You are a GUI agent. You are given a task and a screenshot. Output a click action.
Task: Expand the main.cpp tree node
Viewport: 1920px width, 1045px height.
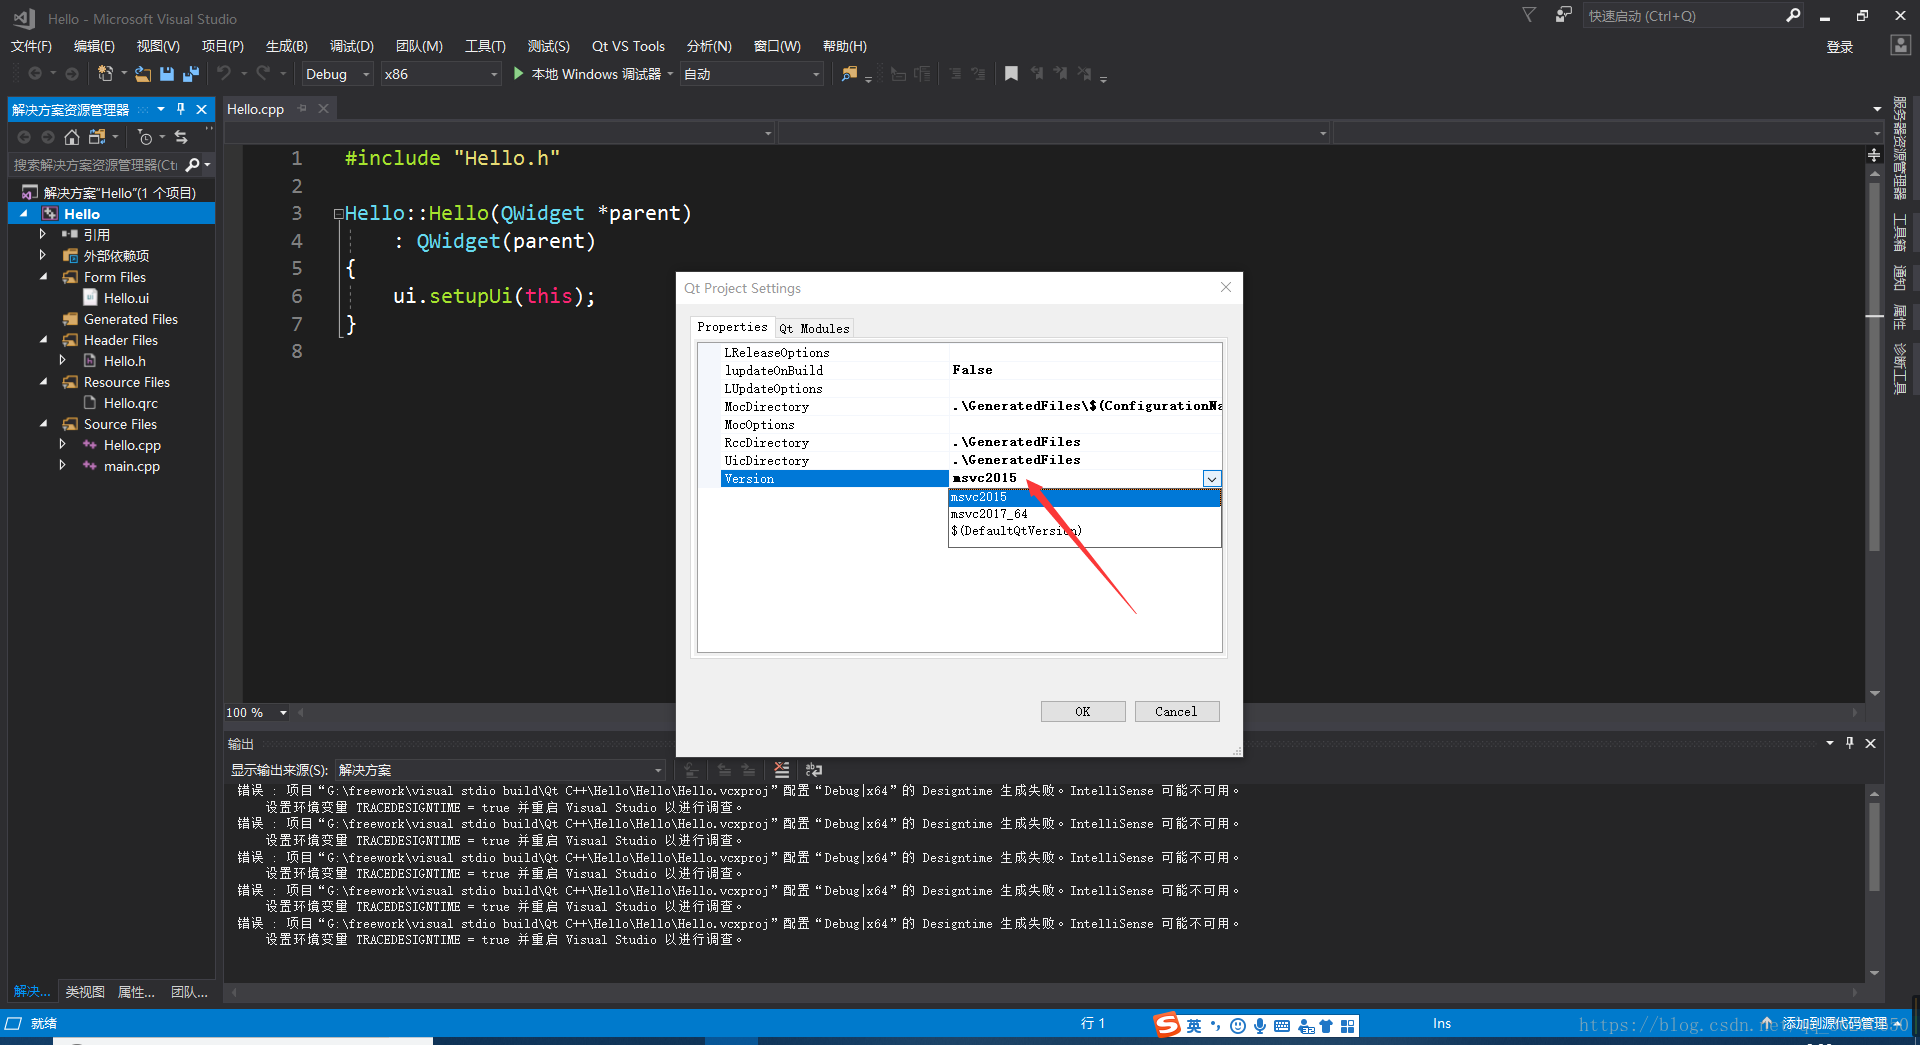pos(63,466)
